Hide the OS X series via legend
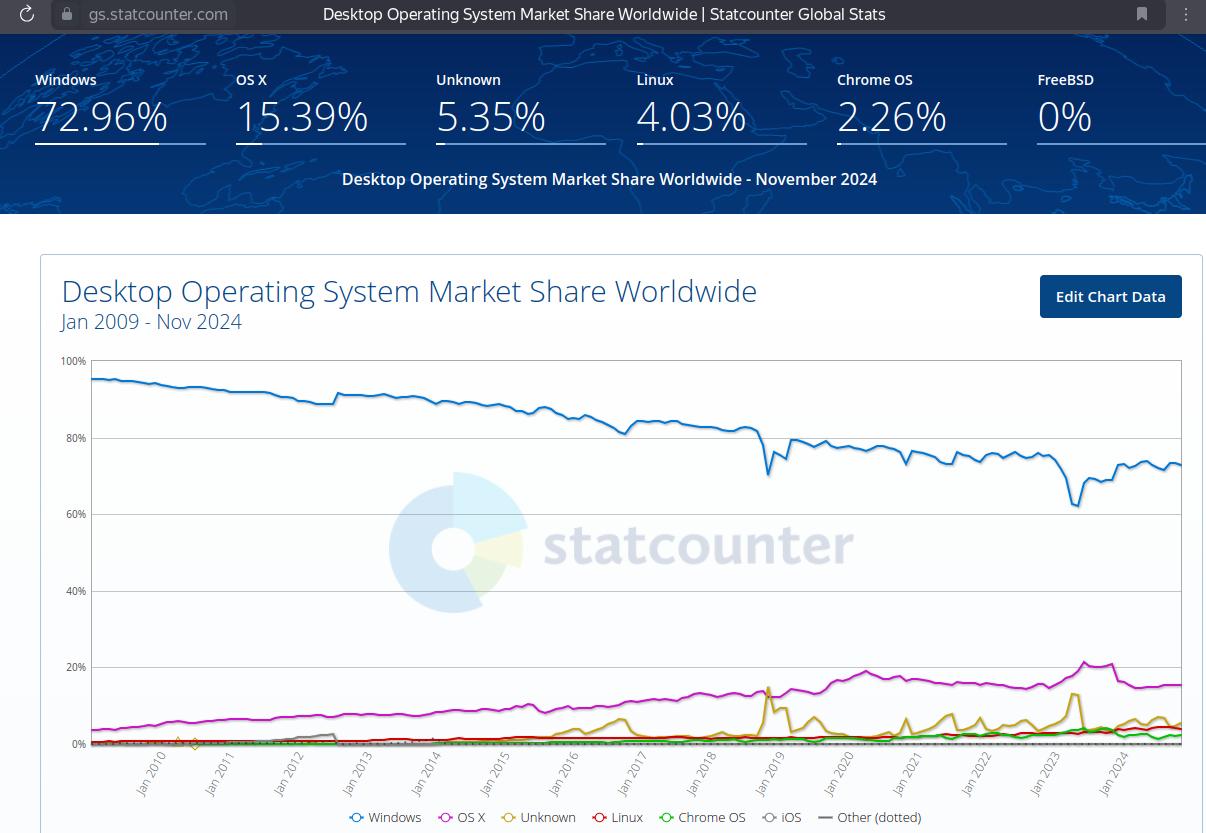Viewport: 1206px width, 833px height. [x=462, y=817]
